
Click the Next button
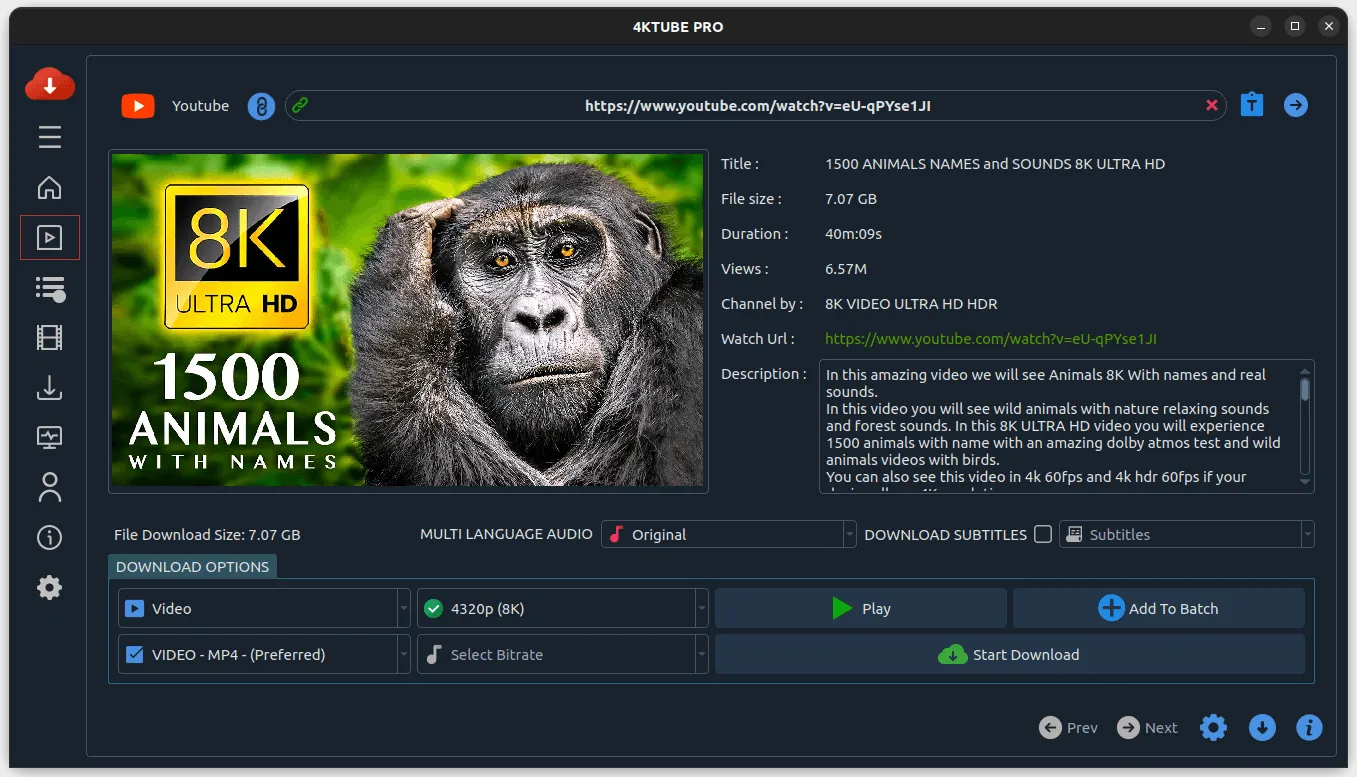[x=1147, y=728]
